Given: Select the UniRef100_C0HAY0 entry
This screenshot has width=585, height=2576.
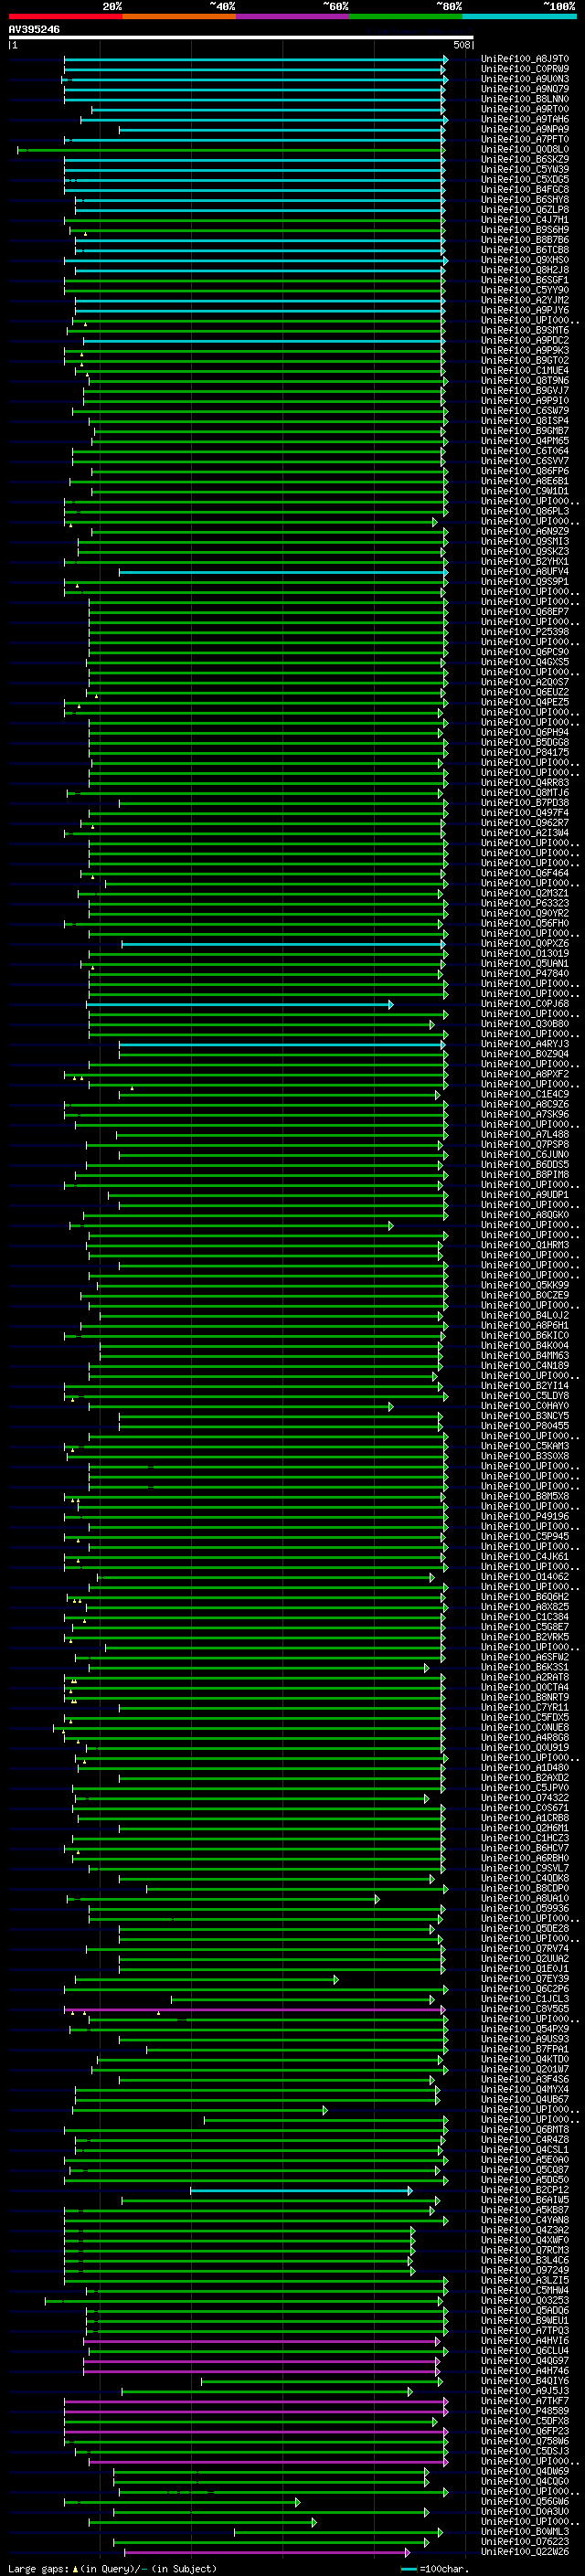Looking at the screenshot, I should 525,1406.
